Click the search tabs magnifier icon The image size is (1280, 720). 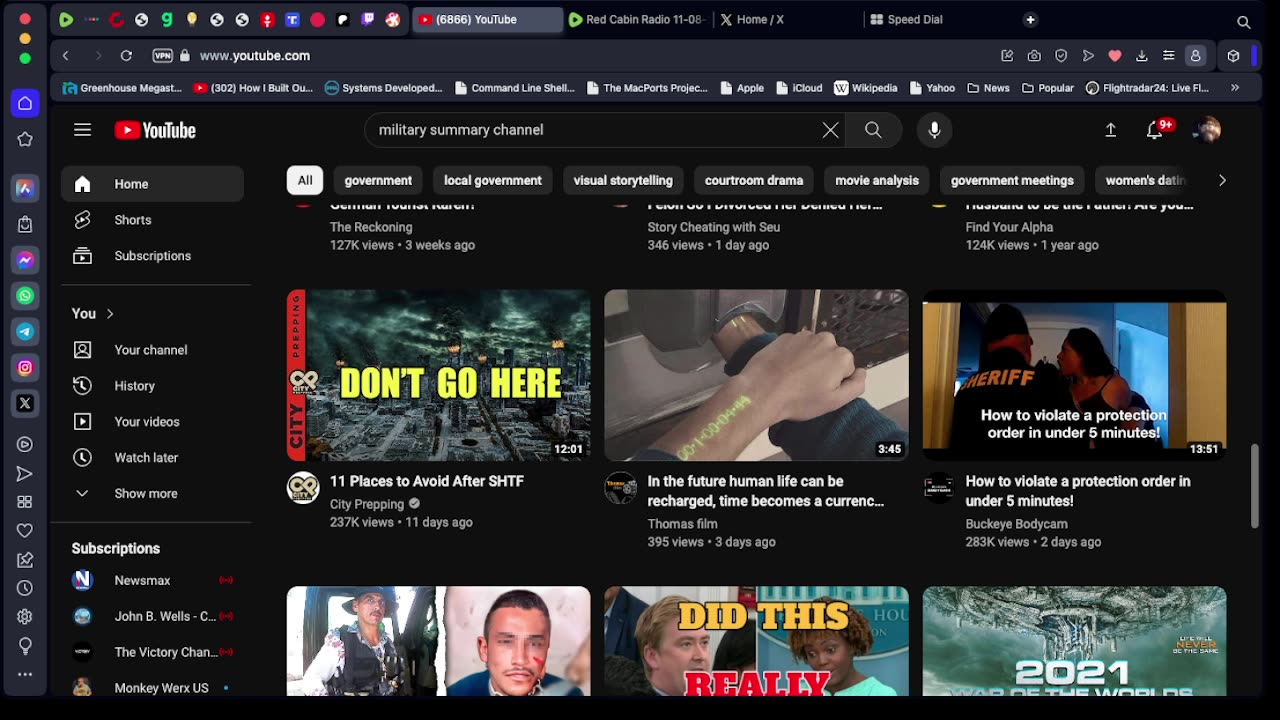click(x=1244, y=21)
